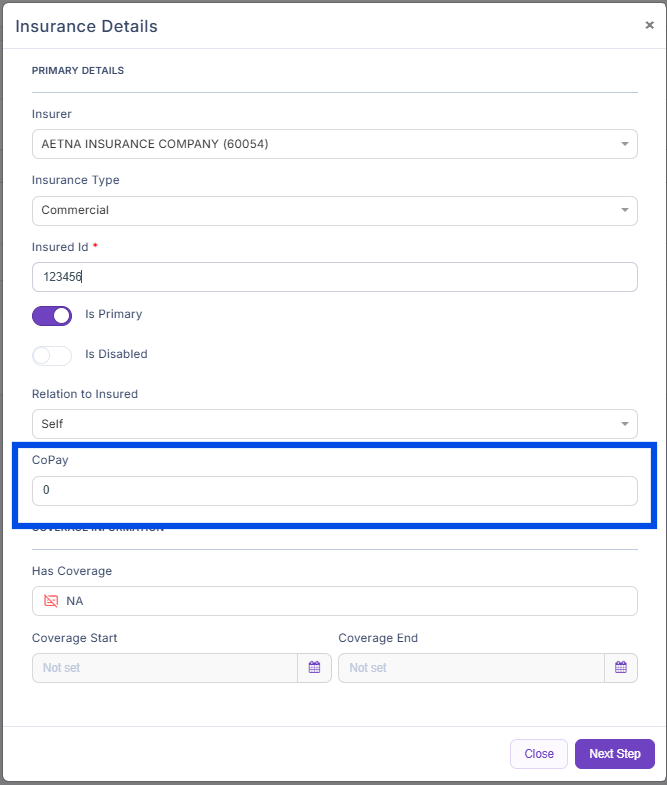Open the Insurer dropdown
Image resolution: width=667 pixels, height=785 pixels.
(x=334, y=144)
